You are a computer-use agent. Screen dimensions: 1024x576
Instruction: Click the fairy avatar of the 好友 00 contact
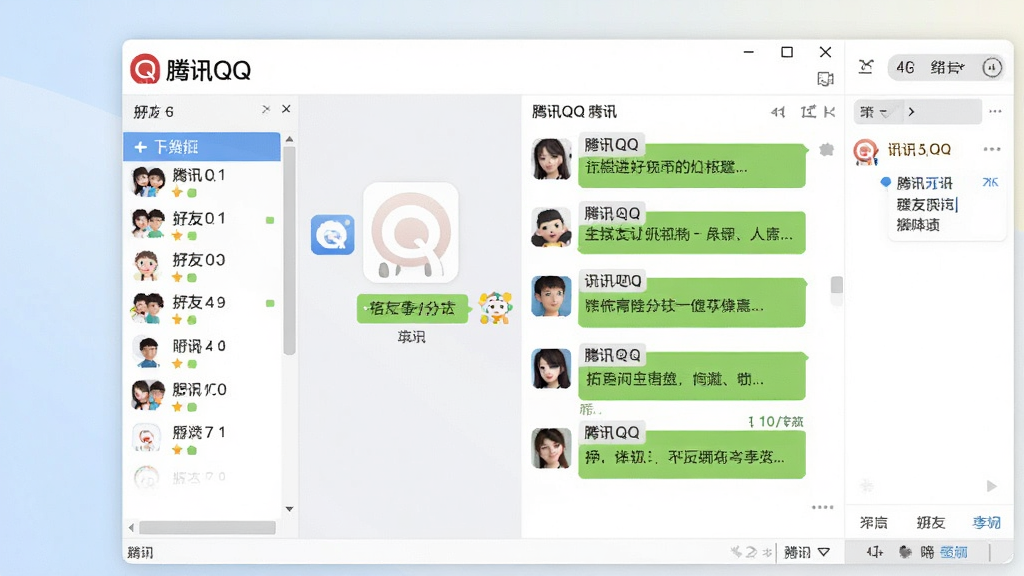(x=146, y=266)
